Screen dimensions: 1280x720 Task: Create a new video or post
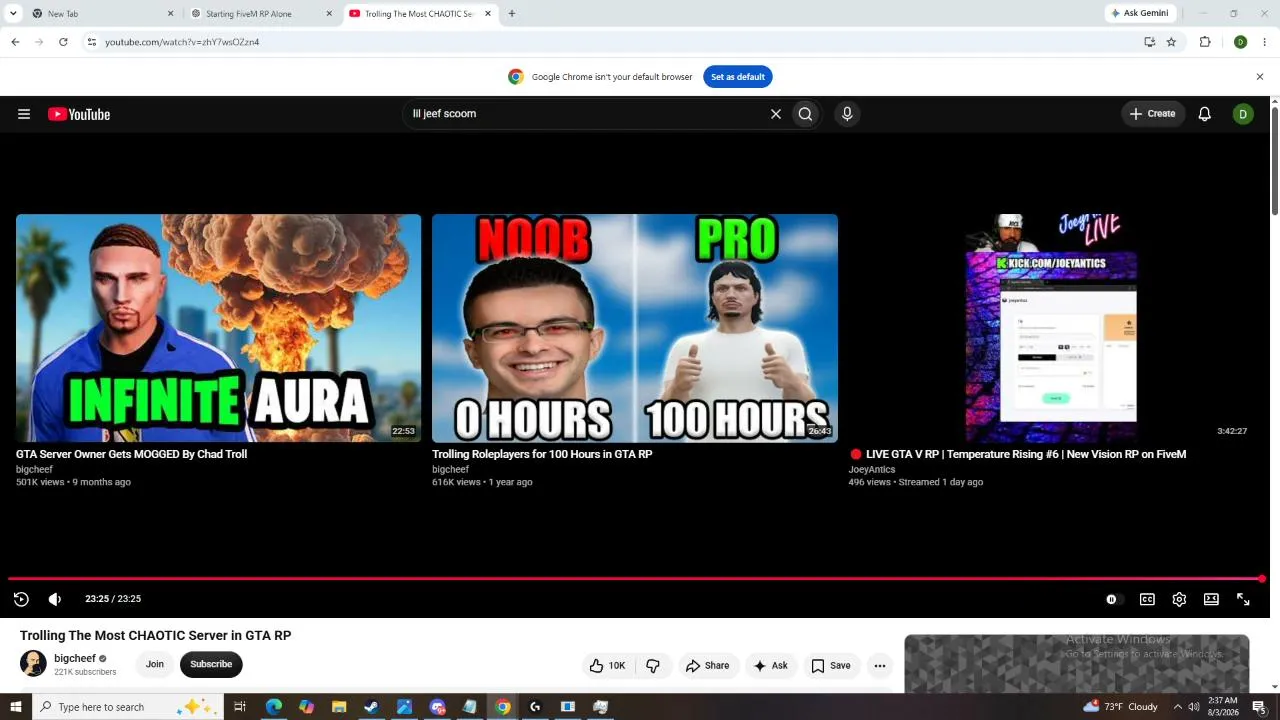click(1153, 114)
